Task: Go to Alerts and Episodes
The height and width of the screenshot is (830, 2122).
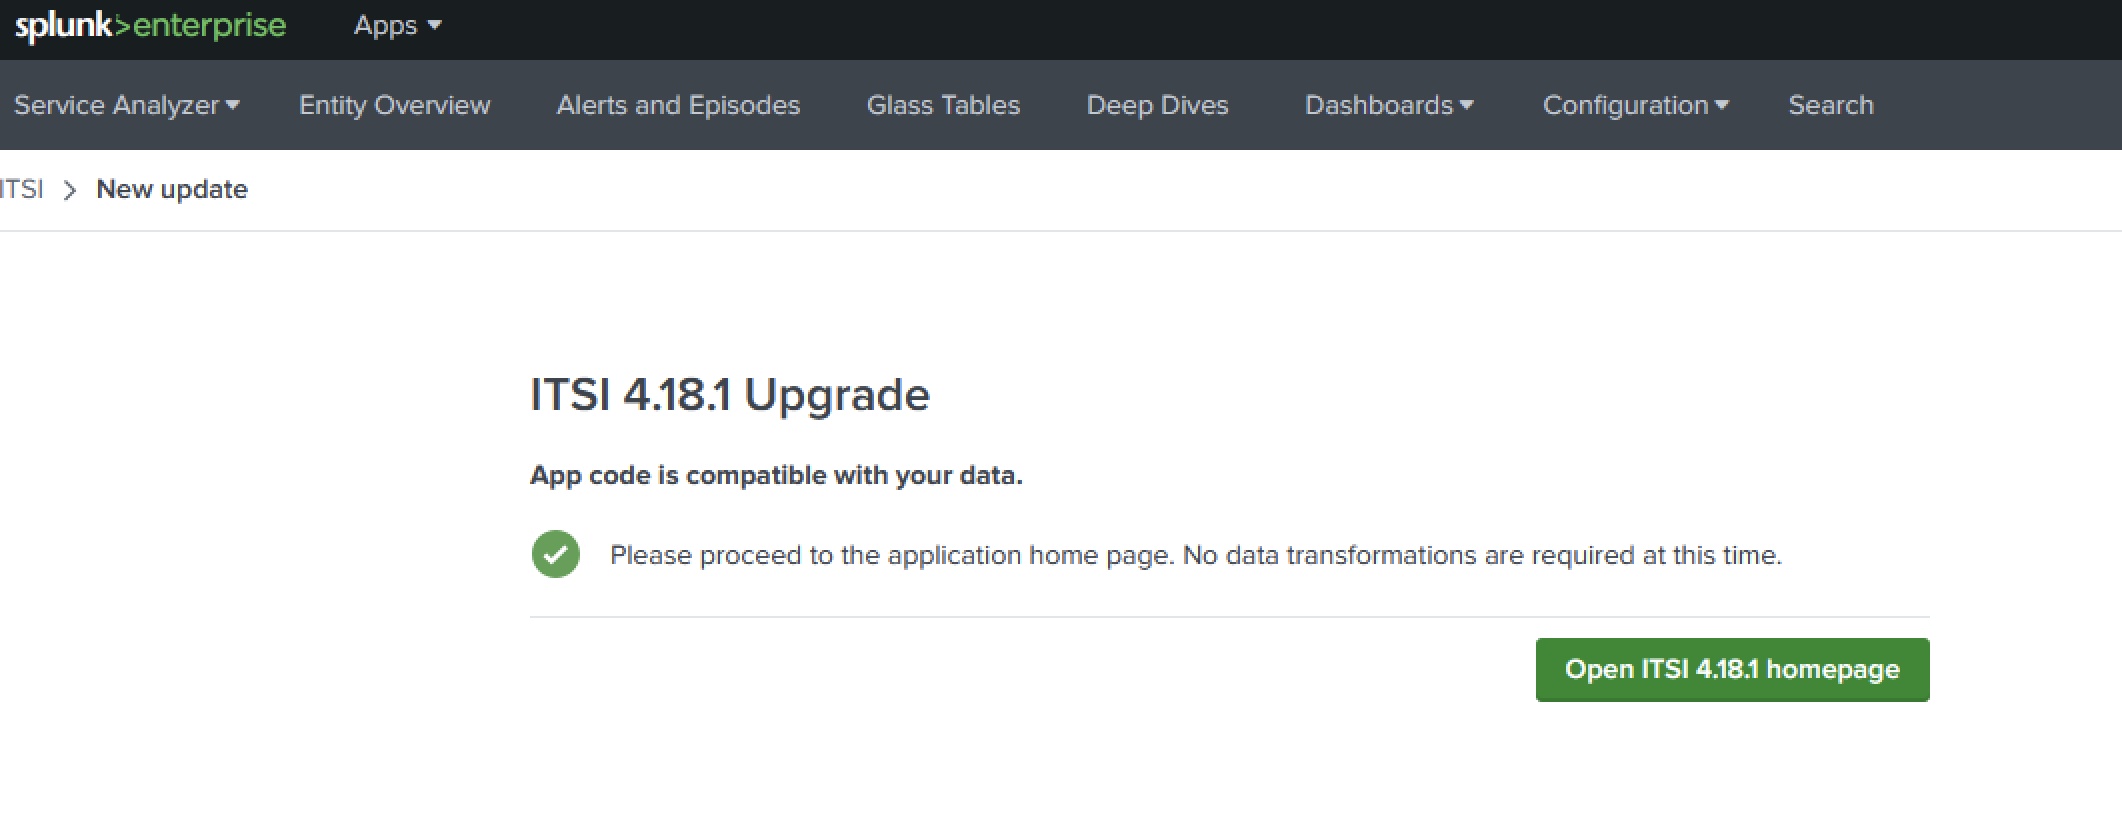Action: pos(678,105)
